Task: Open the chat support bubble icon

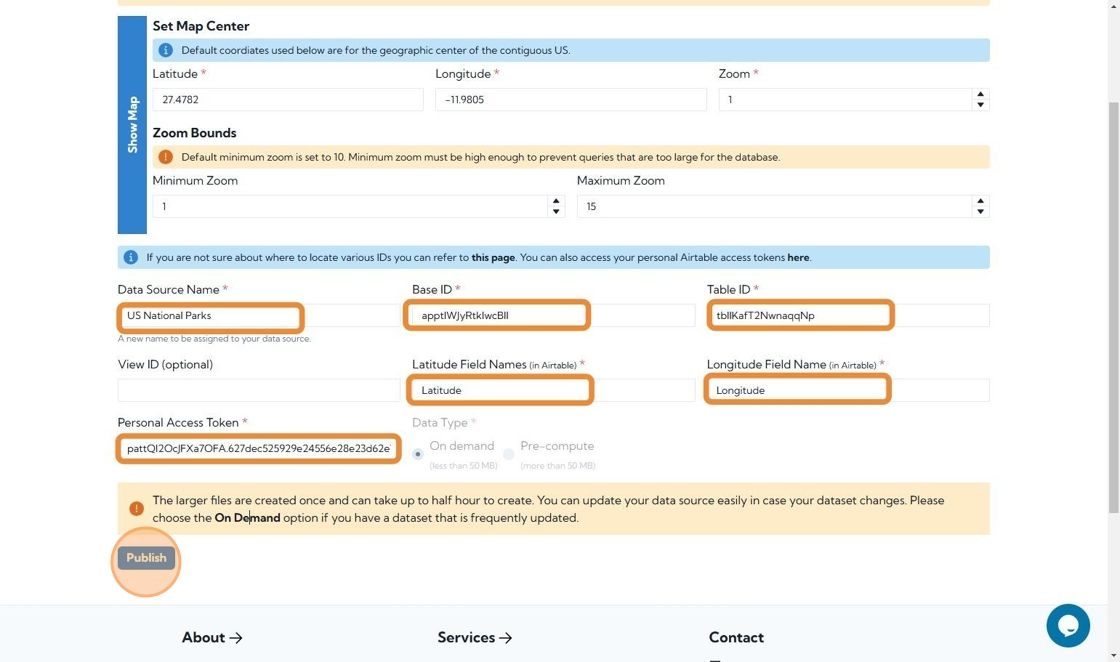Action: (1068, 626)
